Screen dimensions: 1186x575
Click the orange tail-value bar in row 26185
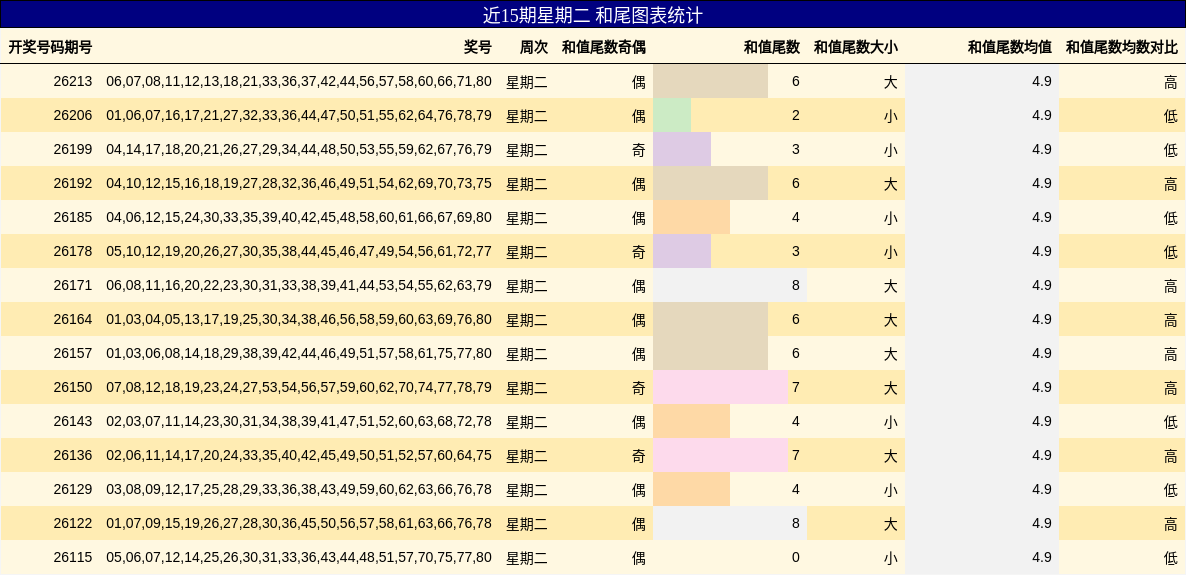691,217
